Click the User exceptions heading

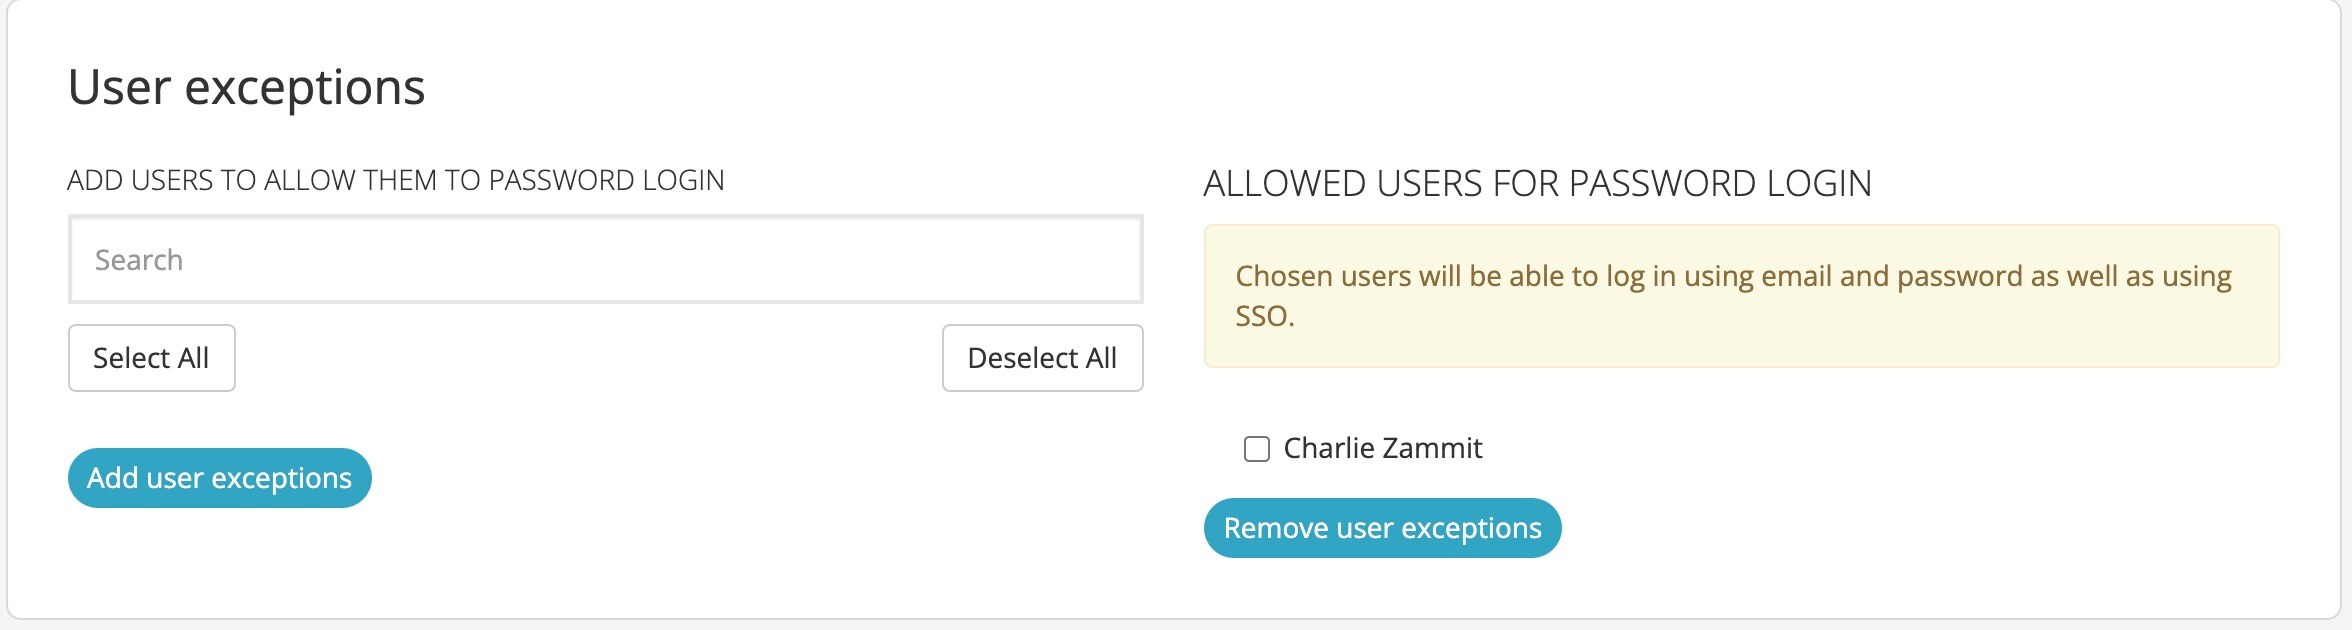click(x=246, y=87)
